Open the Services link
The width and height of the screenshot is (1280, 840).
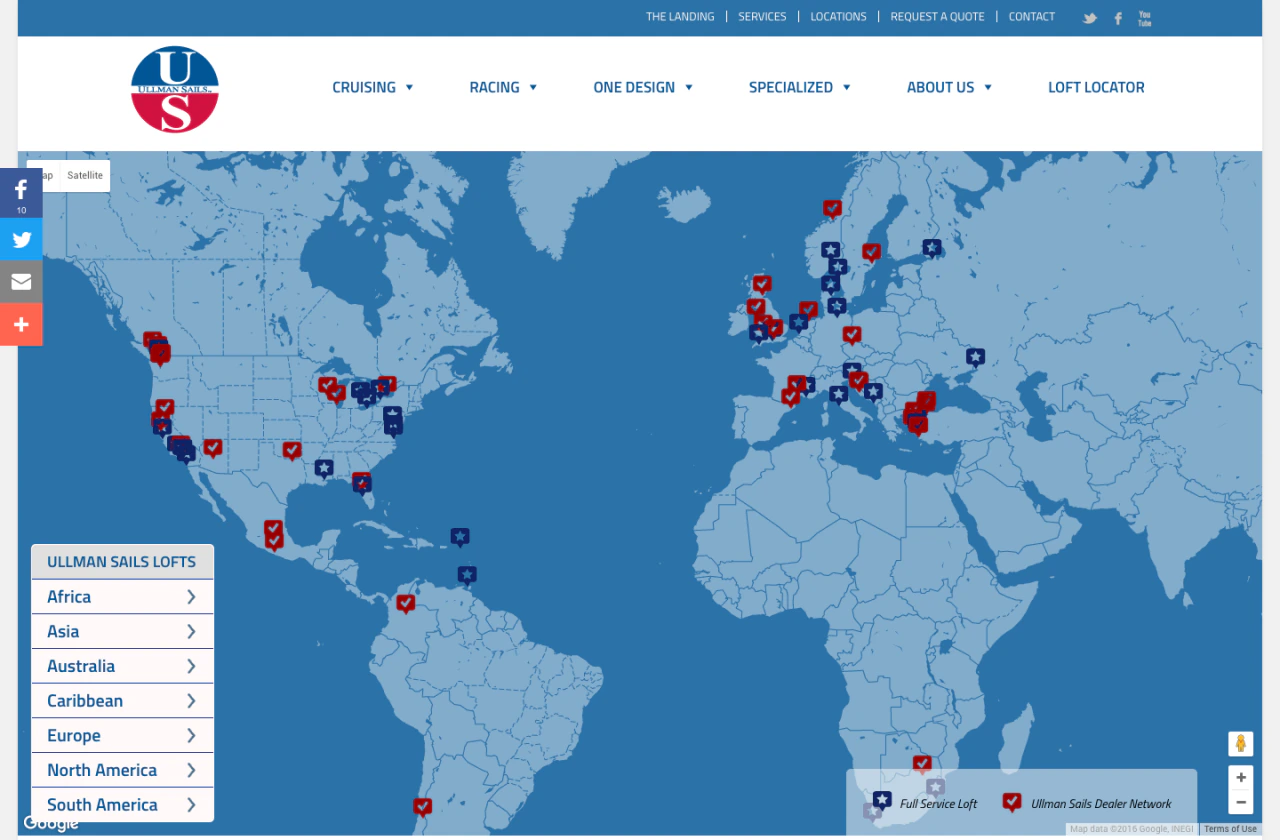click(762, 17)
